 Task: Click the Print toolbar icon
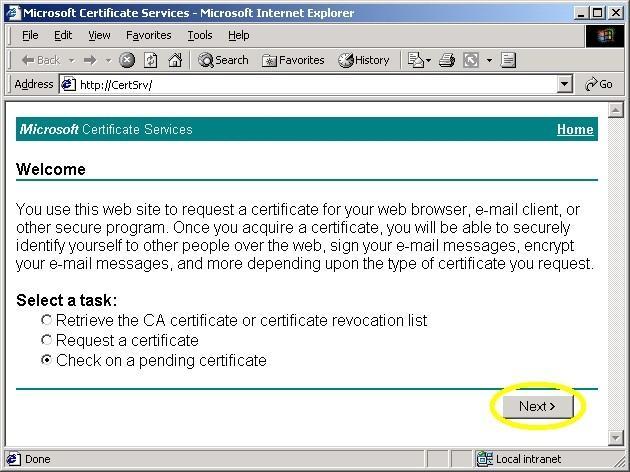(447, 61)
